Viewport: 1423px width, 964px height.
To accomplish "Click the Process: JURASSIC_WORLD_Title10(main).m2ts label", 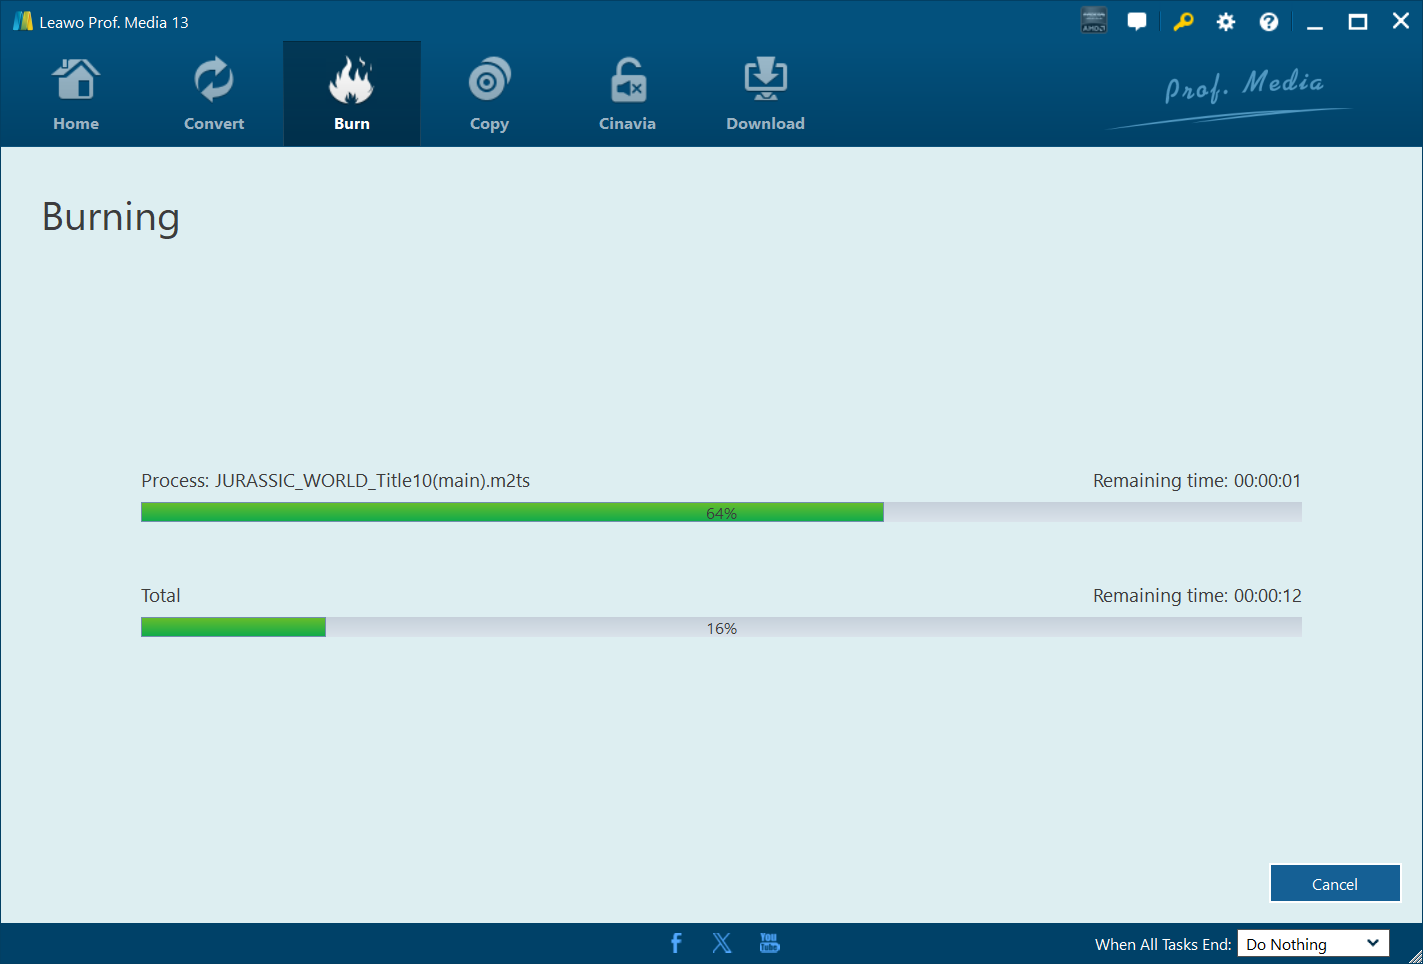I will (336, 481).
